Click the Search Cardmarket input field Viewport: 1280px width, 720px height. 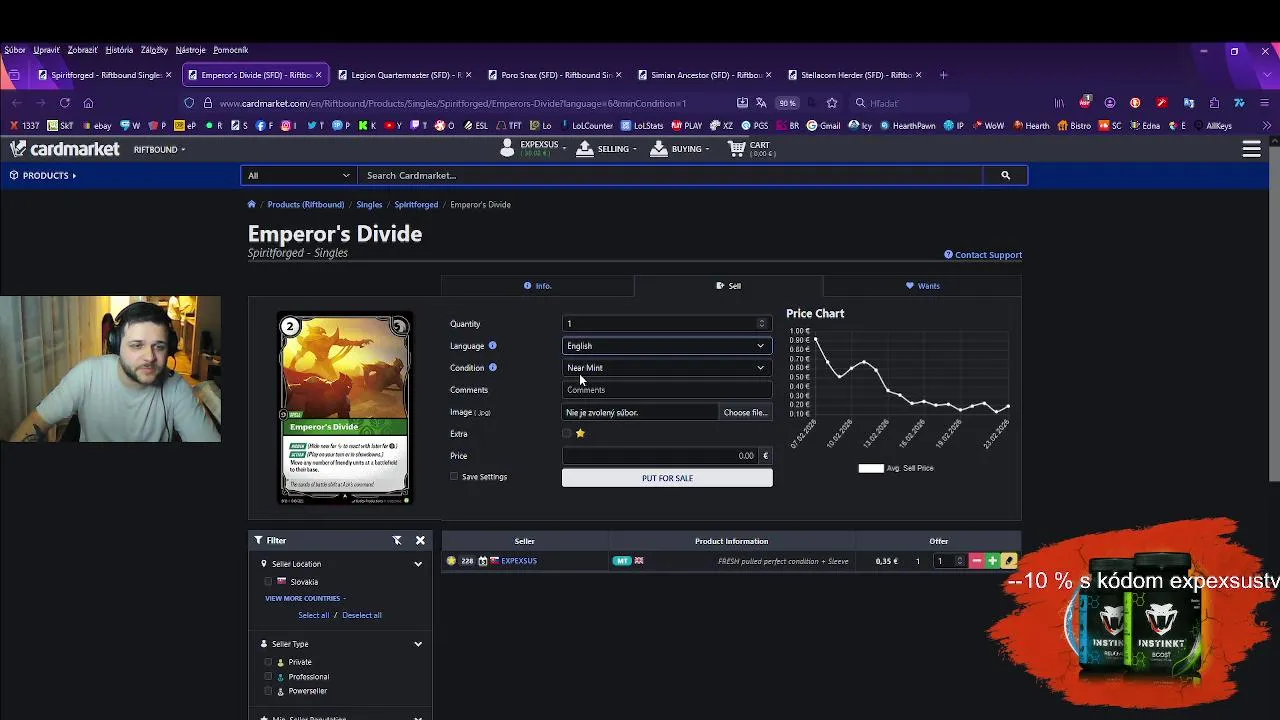670,175
